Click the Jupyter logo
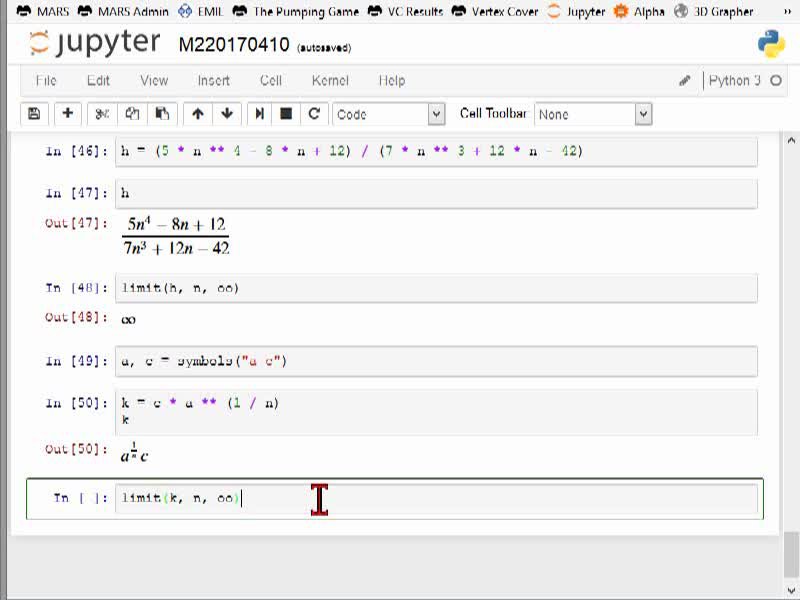 tap(95, 43)
